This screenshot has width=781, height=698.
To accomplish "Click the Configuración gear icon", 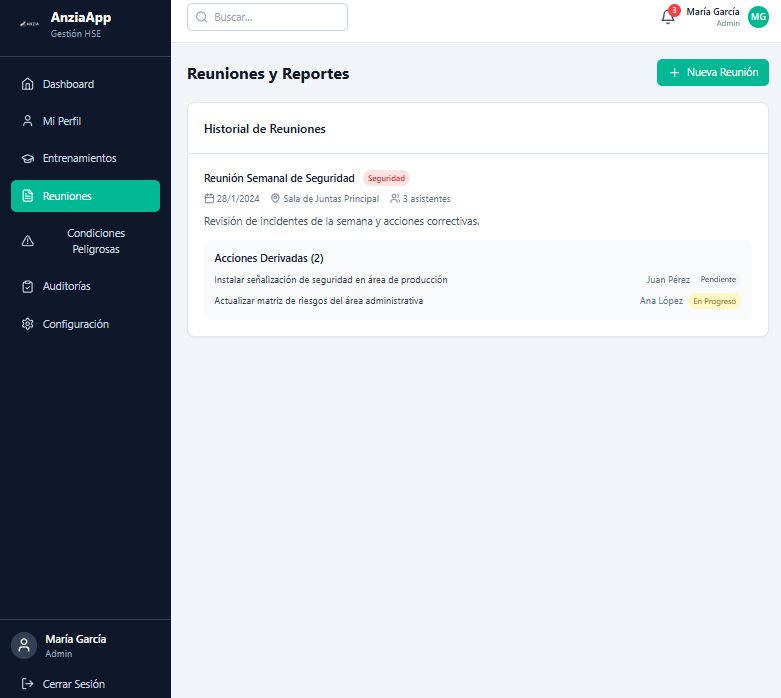I will tap(28, 324).
